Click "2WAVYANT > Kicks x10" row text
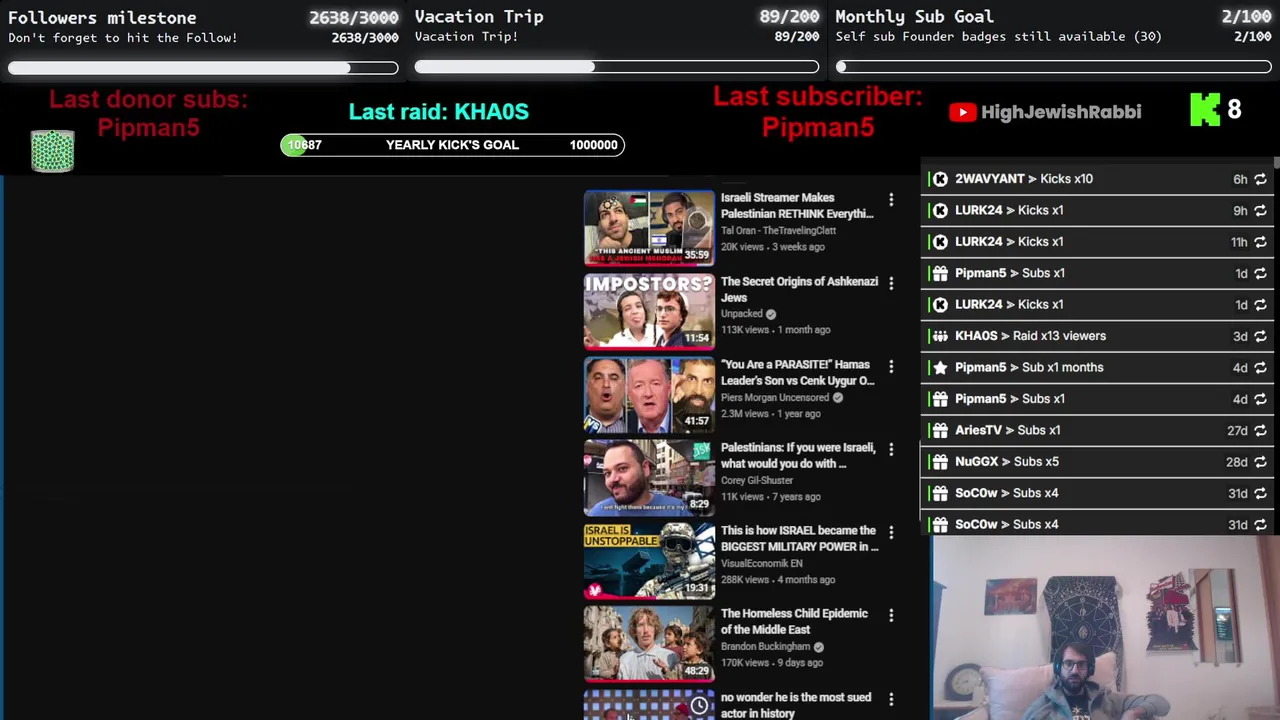This screenshot has width=1280, height=720. tap(1024, 179)
